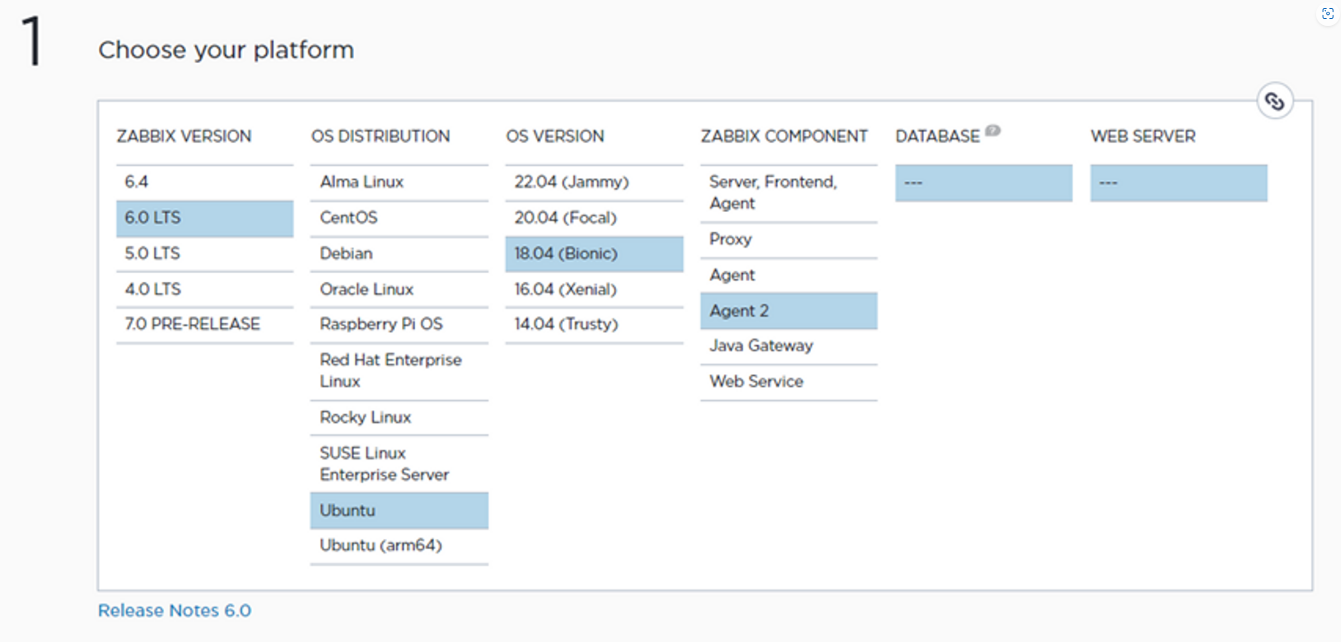This screenshot has width=1341, height=642.
Task: Choose Rocky Linux distribution
Action: (x=399, y=418)
